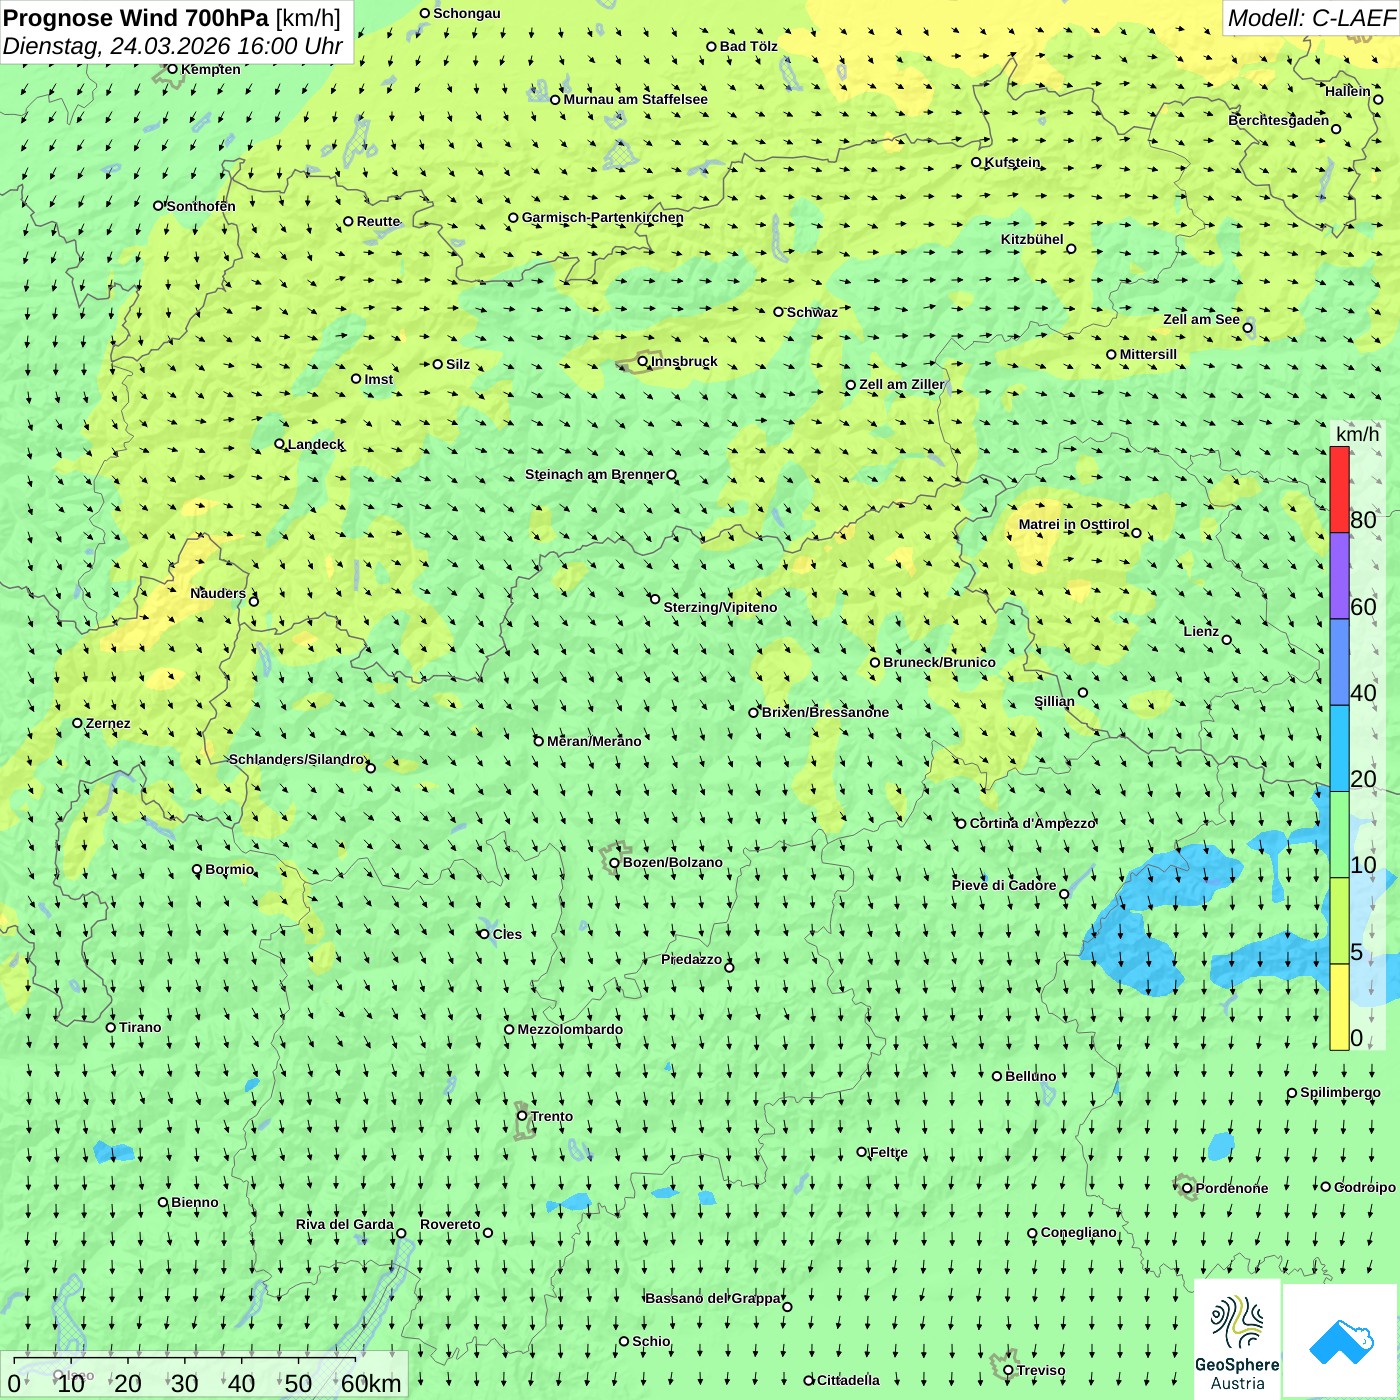Click the 'Meran/Merano' label

[594, 742]
